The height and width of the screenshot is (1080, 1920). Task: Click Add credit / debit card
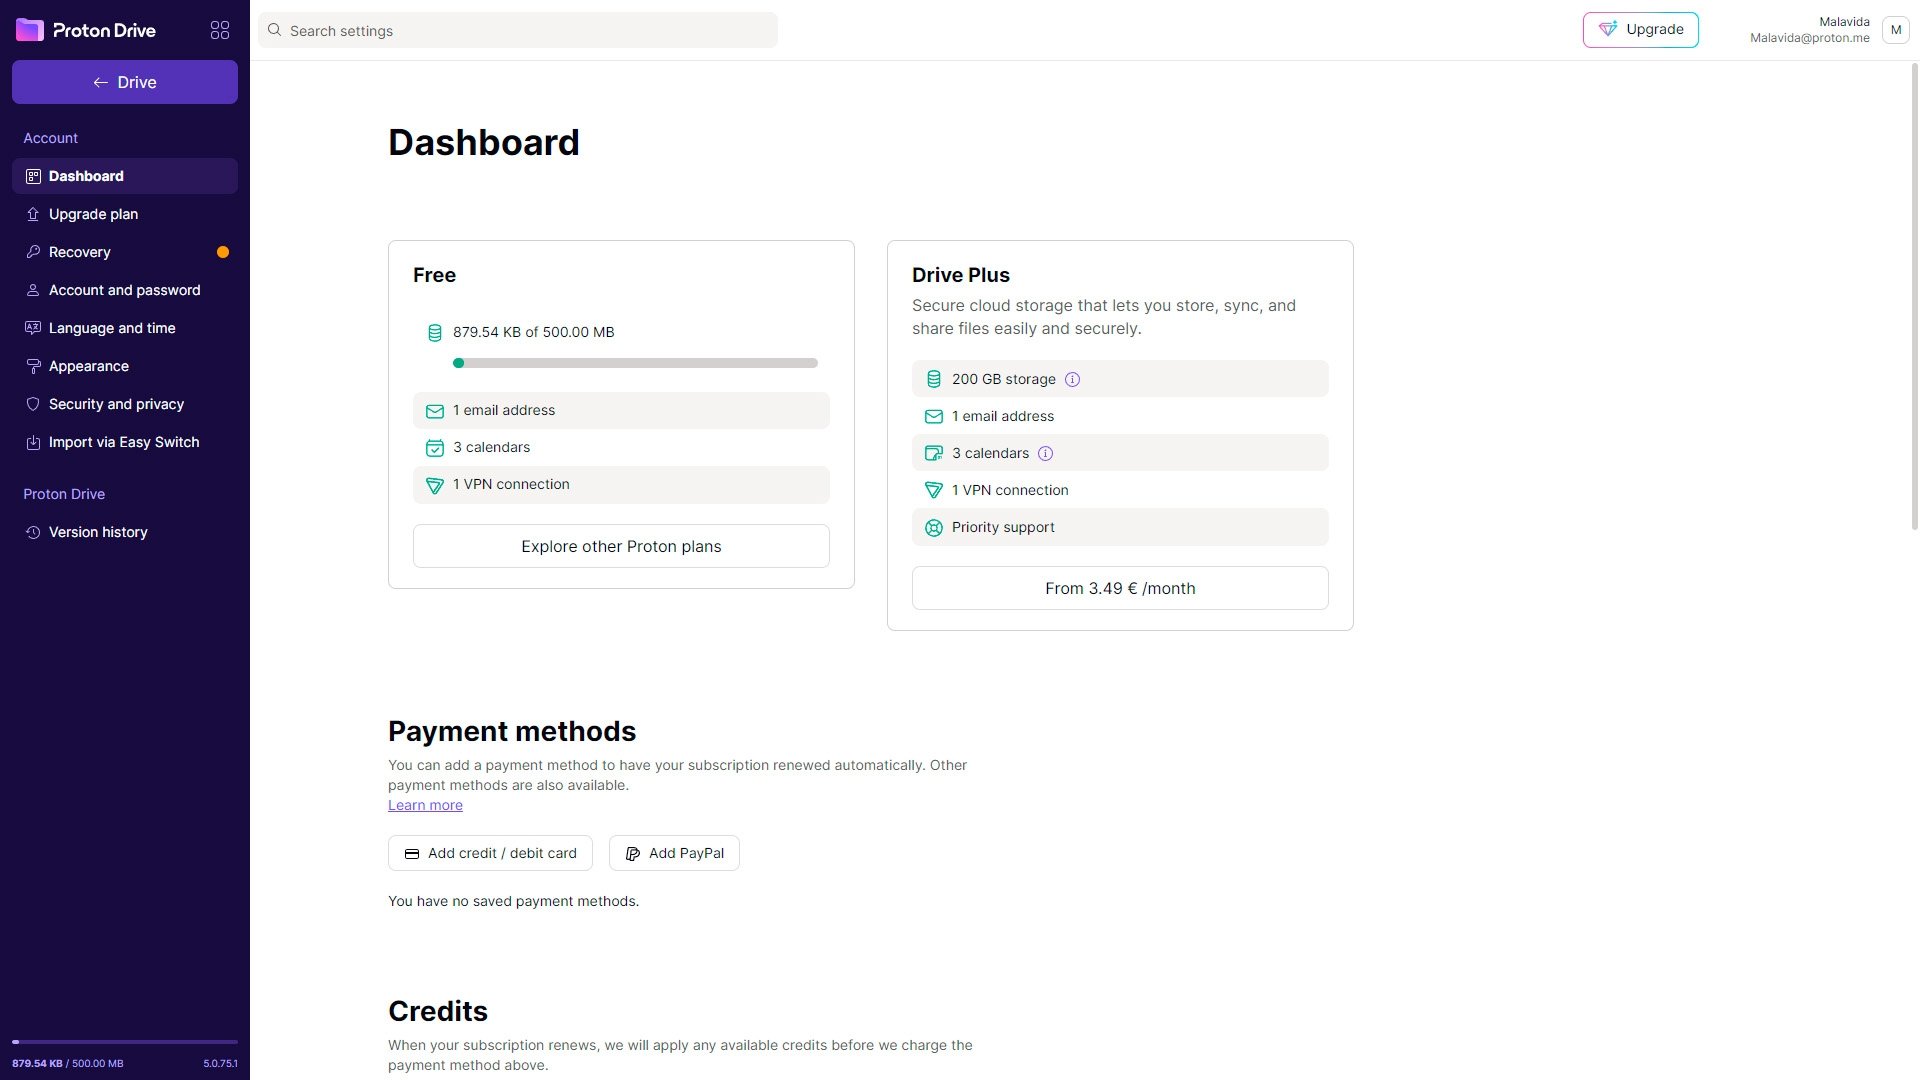point(490,853)
